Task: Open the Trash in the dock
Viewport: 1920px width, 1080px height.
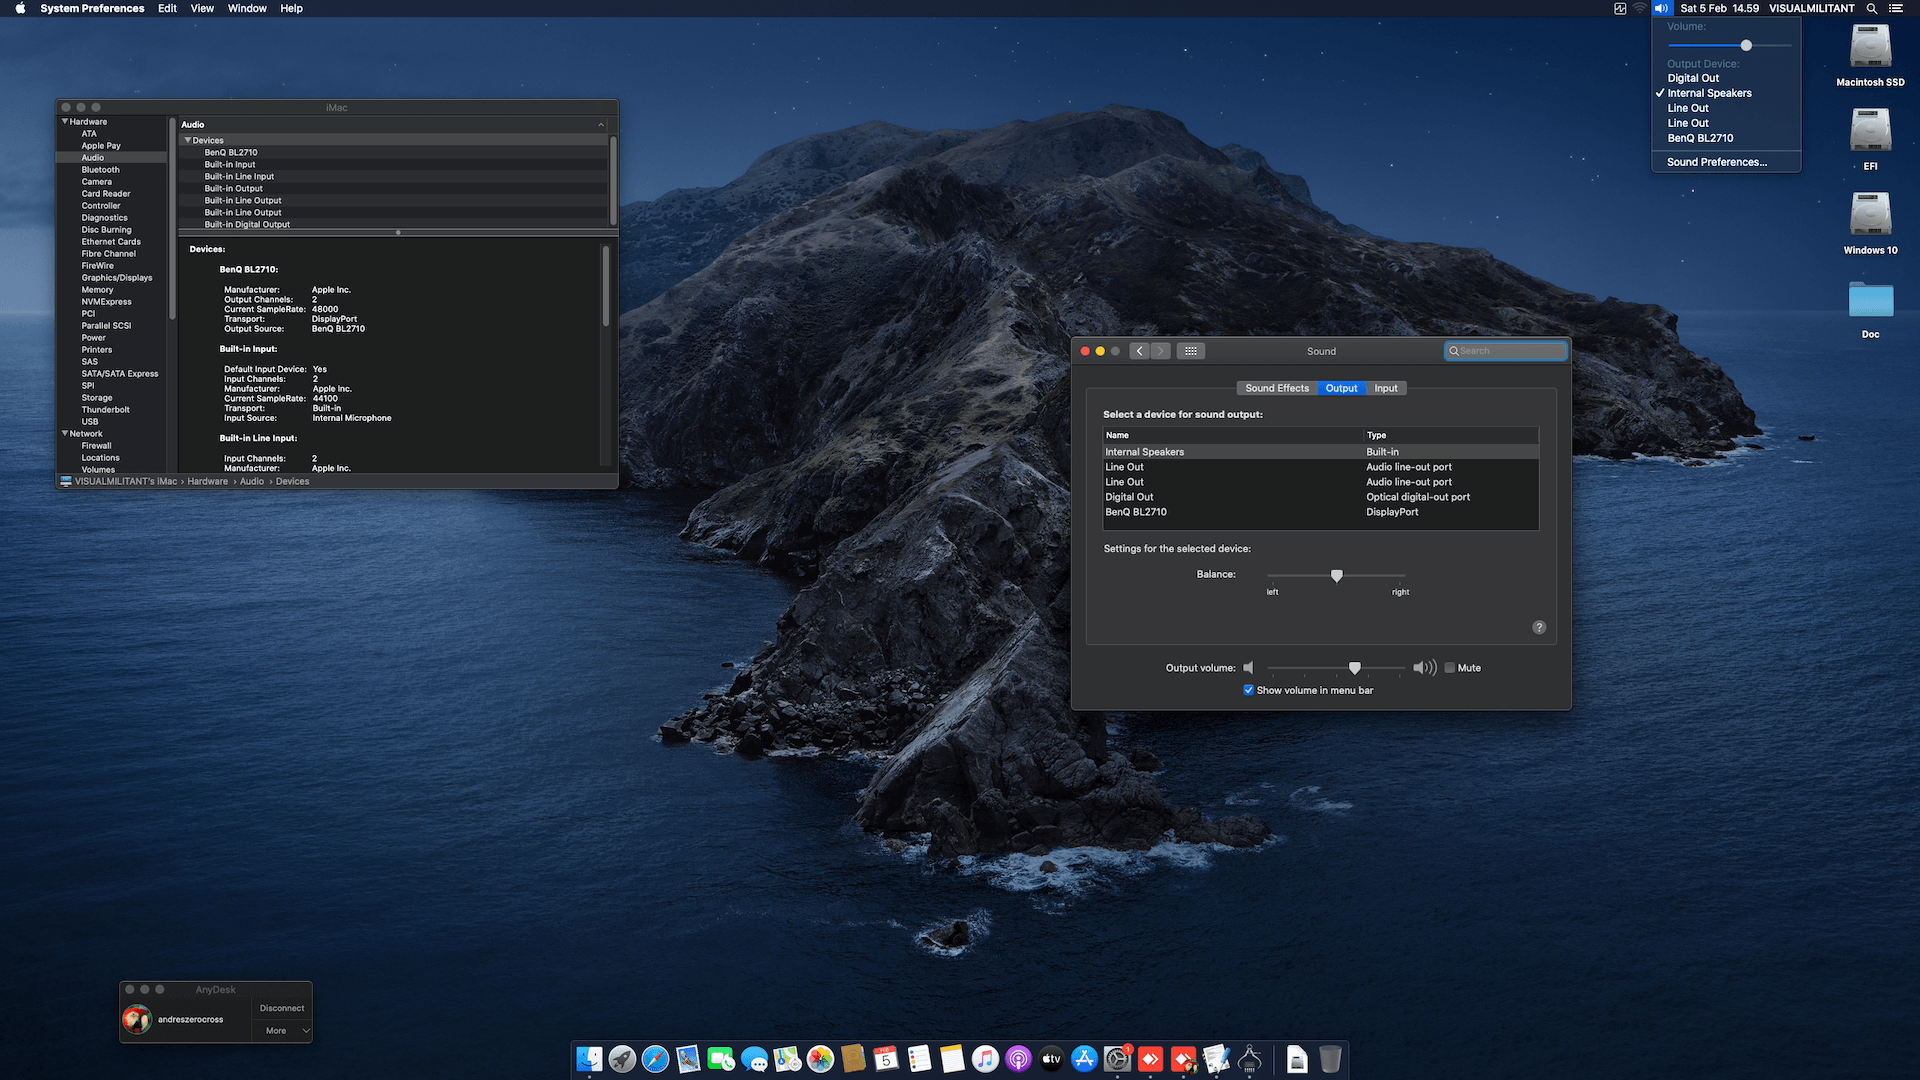Action: pyautogui.click(x=1330, y=1059)
